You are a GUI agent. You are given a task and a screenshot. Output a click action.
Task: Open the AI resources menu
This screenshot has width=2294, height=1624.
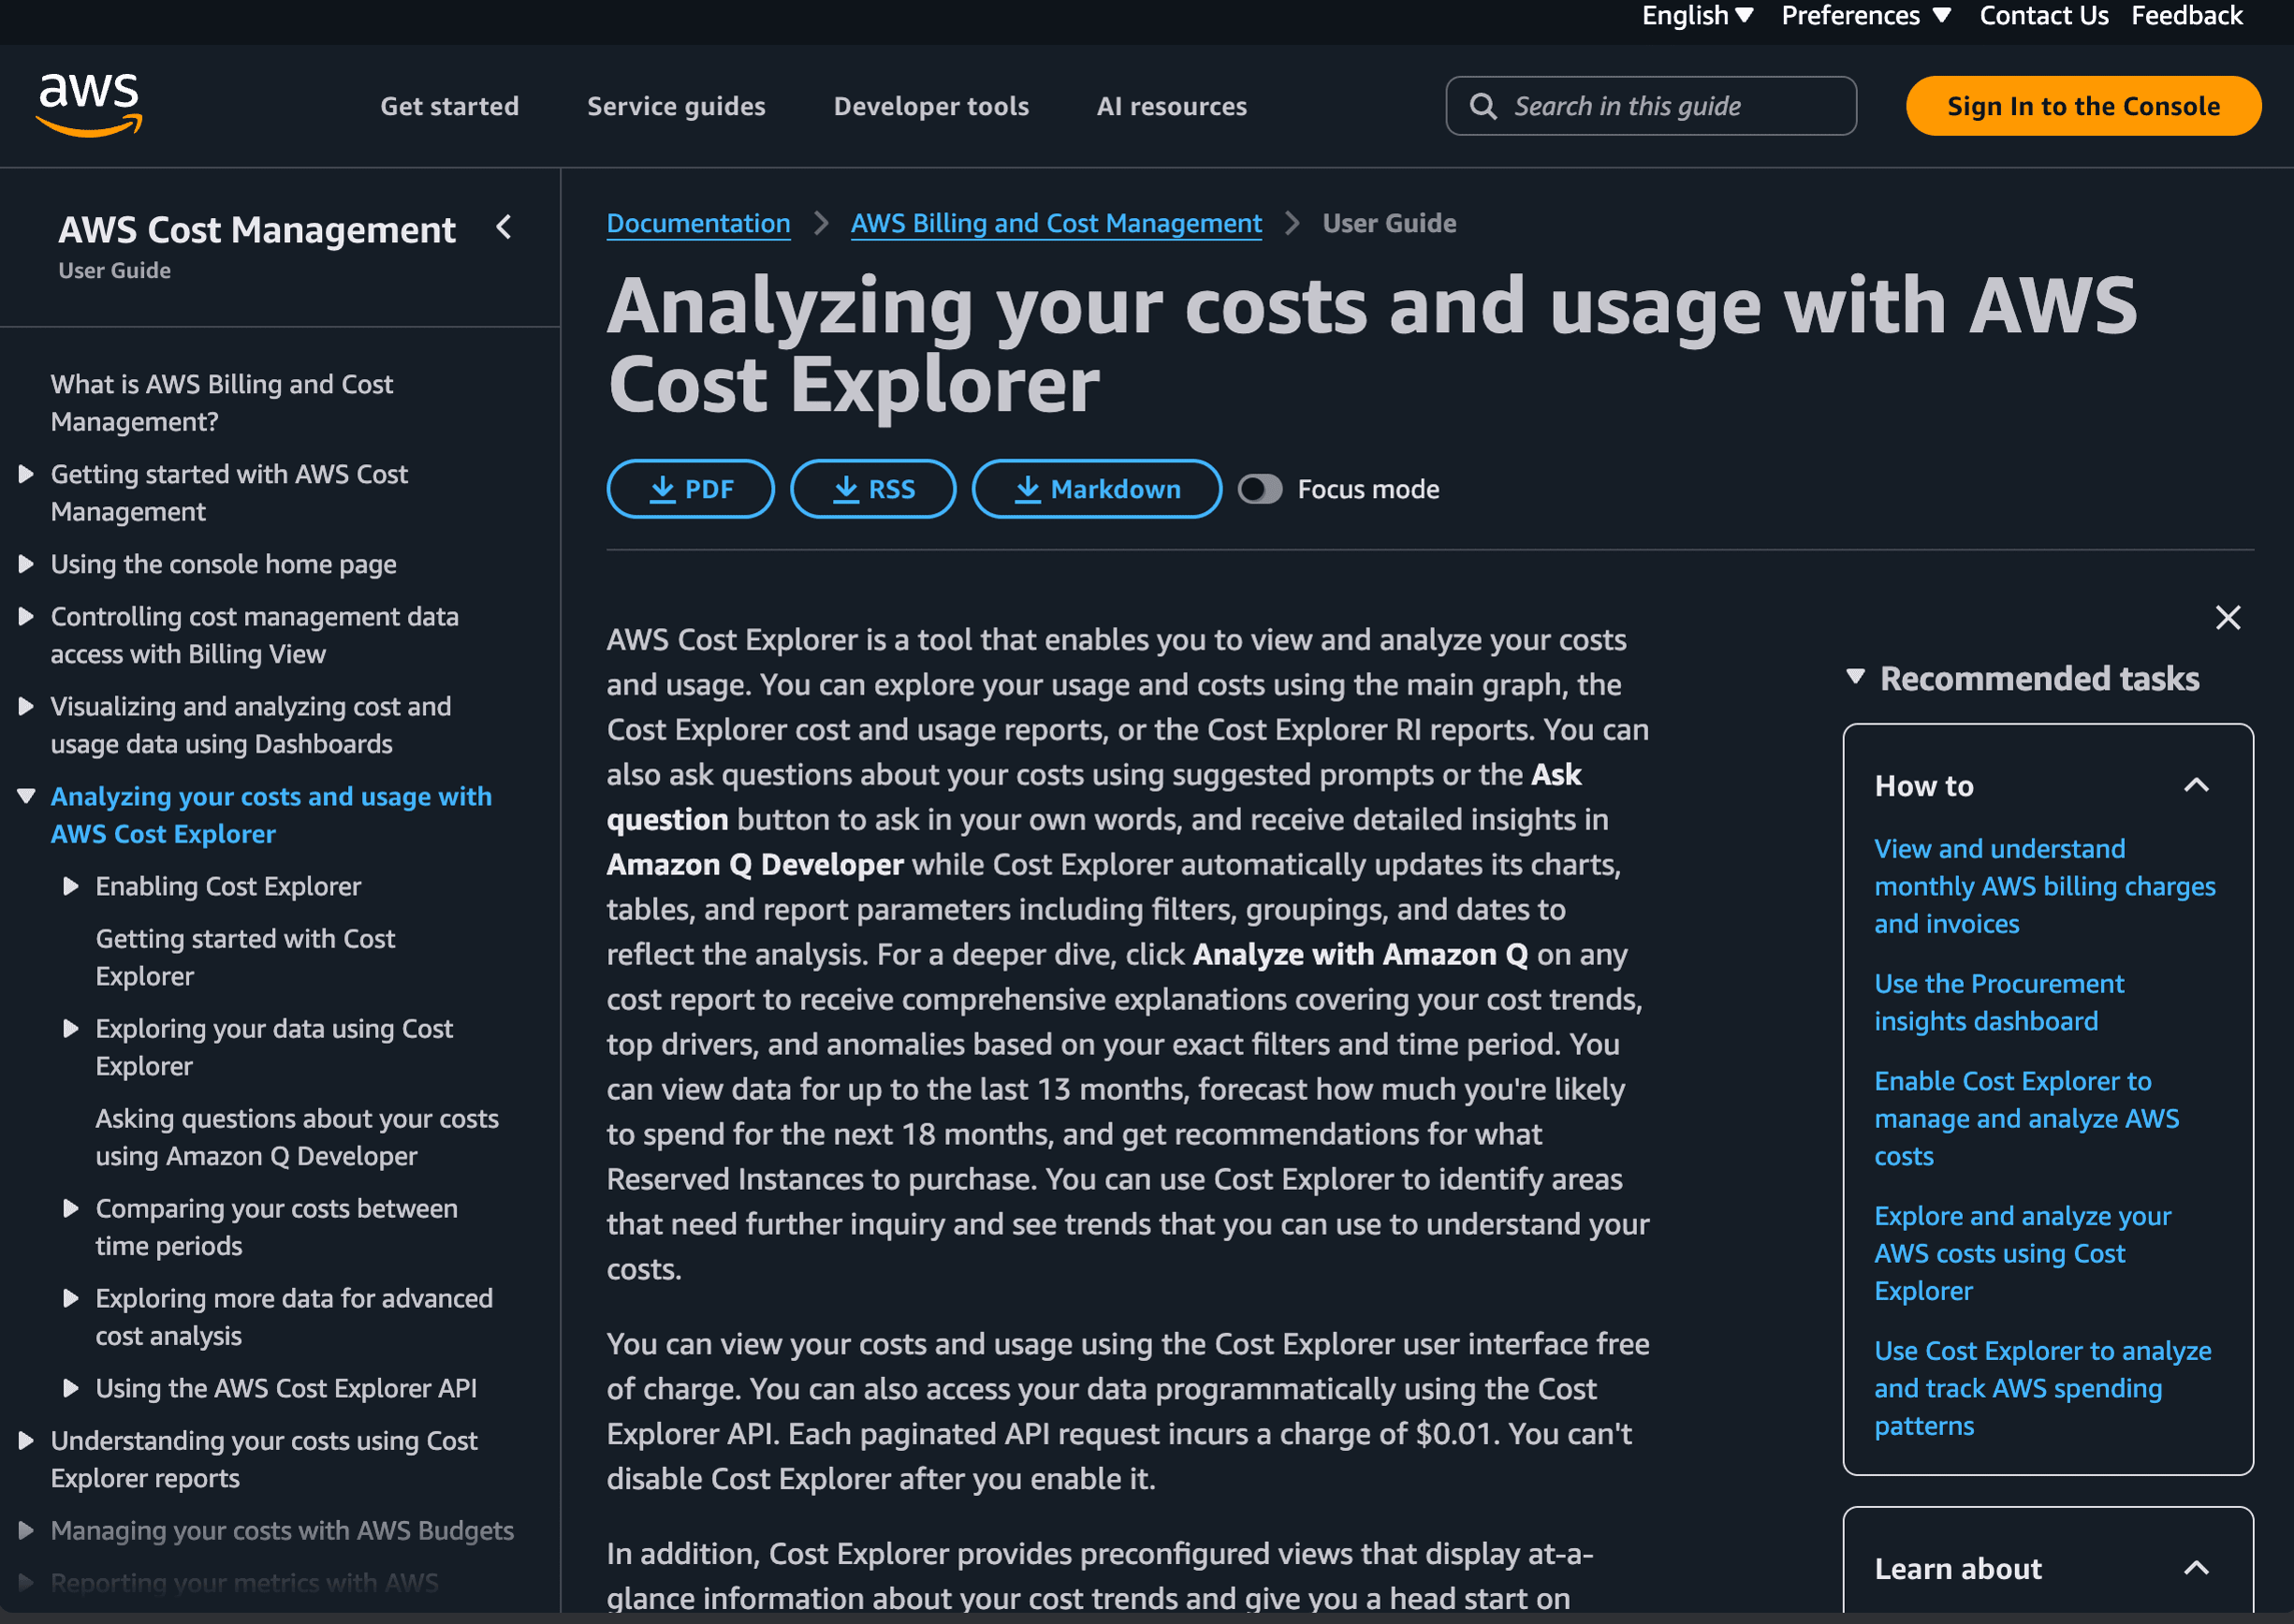pyautogui.click(x=1171, y=106)
